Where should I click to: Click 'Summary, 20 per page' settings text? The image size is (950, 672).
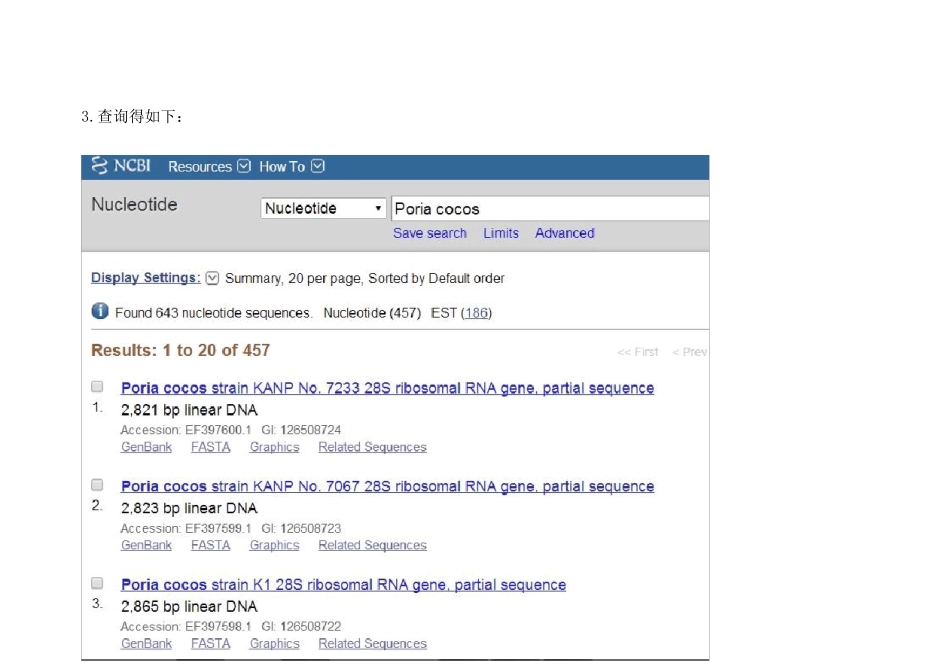(x=293, y=278)
